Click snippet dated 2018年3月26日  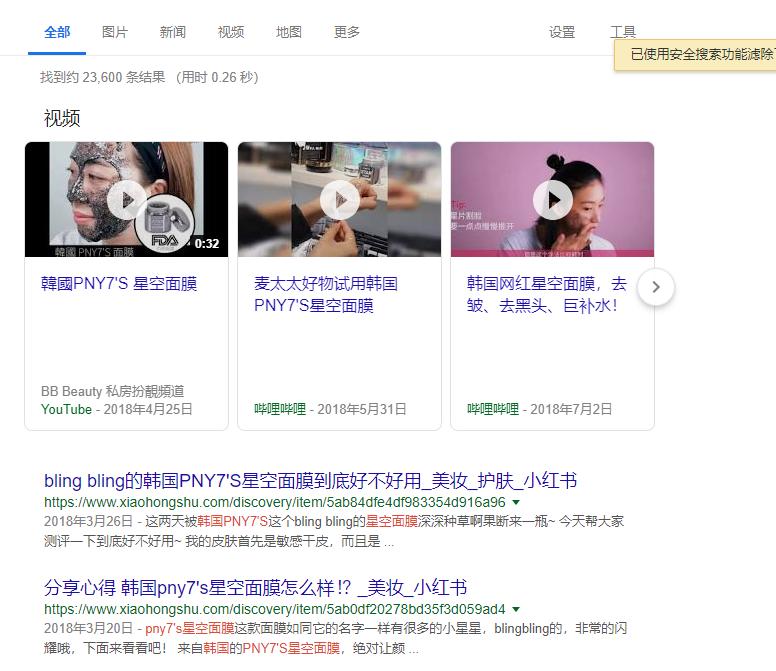click(334, 531)
